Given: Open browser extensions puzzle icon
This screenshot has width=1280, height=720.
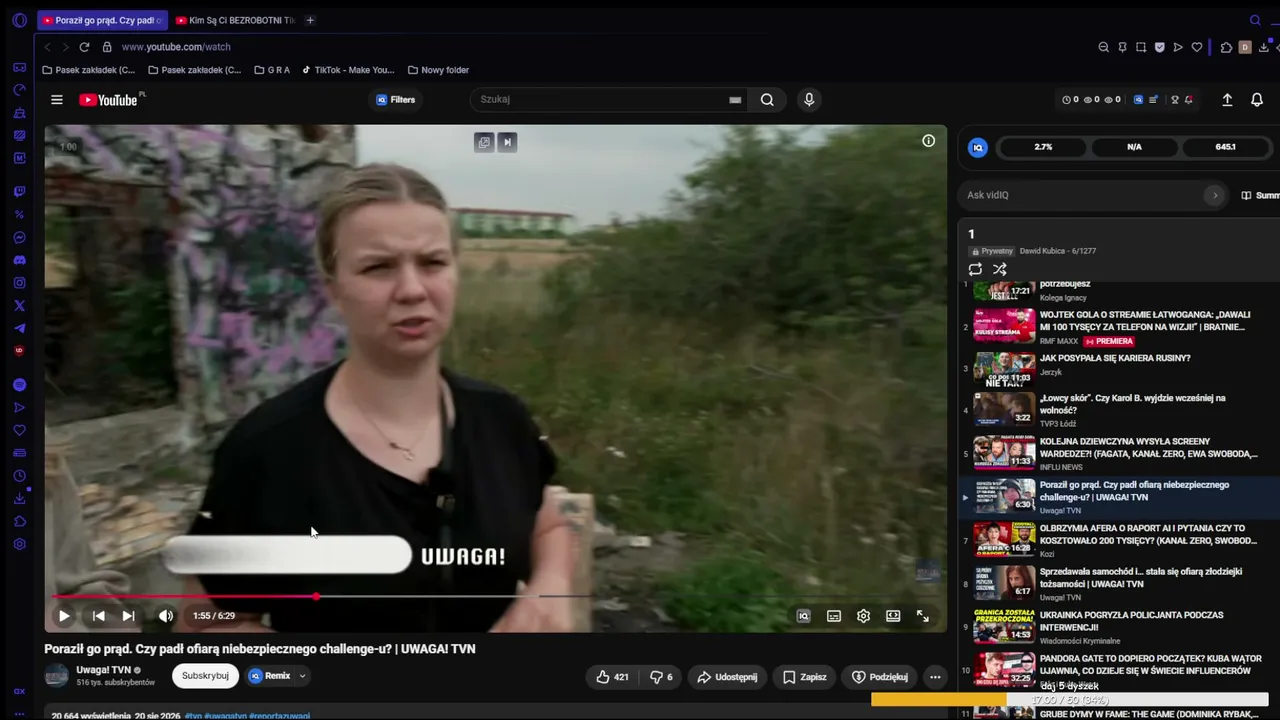Looking at the screenshot, I should (x=1226, y=47).
